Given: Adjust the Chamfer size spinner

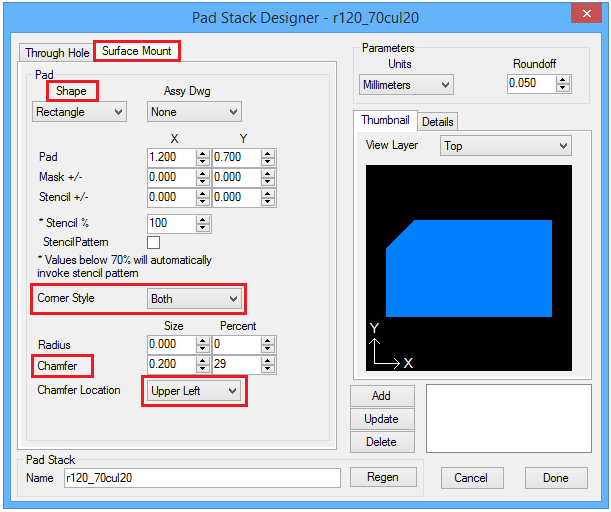Looking at the screenshot, I should tap(202, 364).
